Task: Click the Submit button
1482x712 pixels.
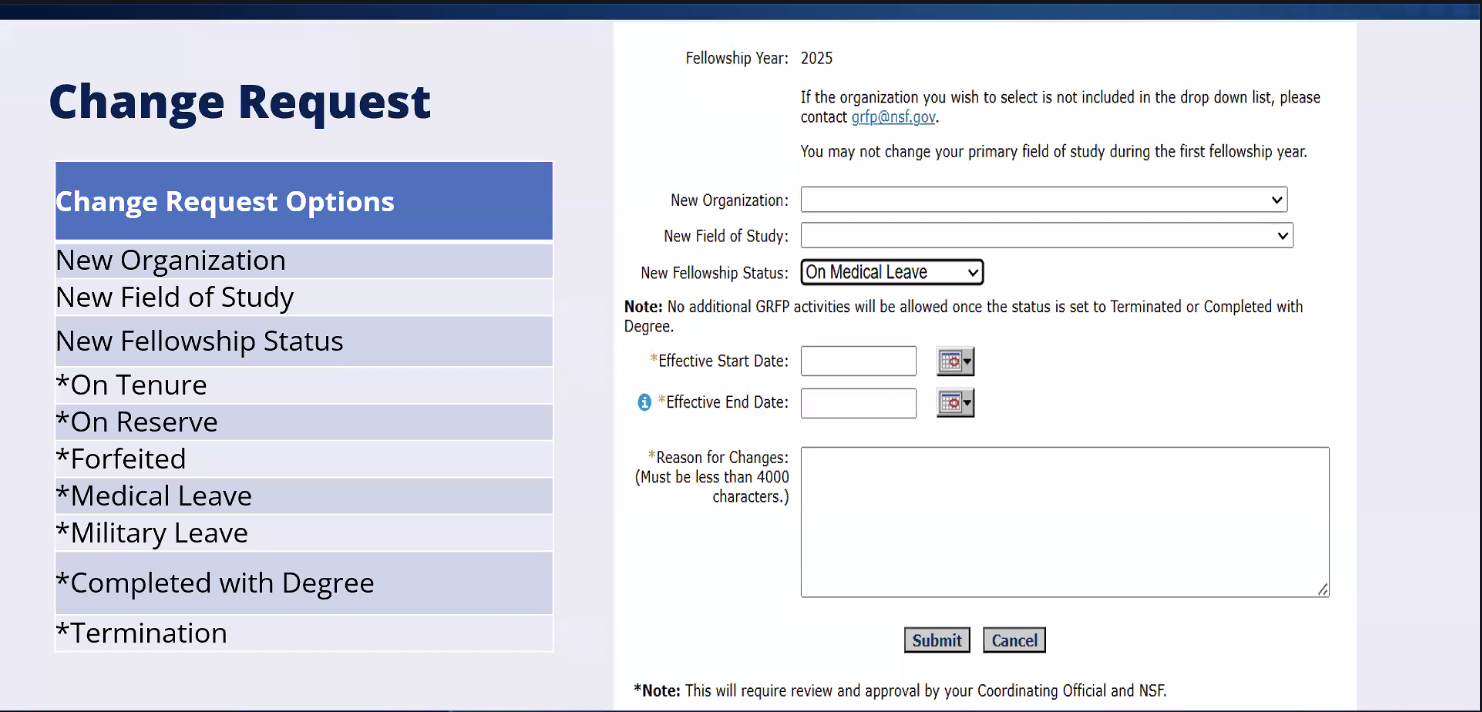Action: tap(937, 641)
